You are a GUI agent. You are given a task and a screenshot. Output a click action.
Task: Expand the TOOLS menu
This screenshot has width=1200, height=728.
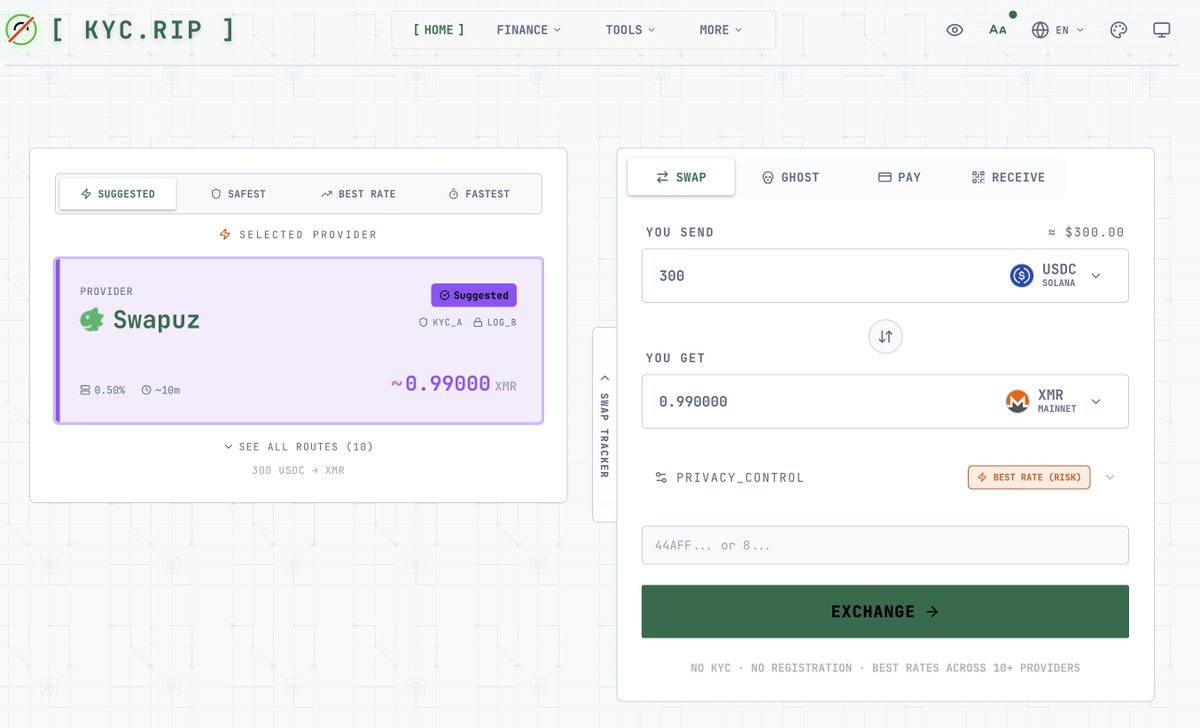click(631, 30)
